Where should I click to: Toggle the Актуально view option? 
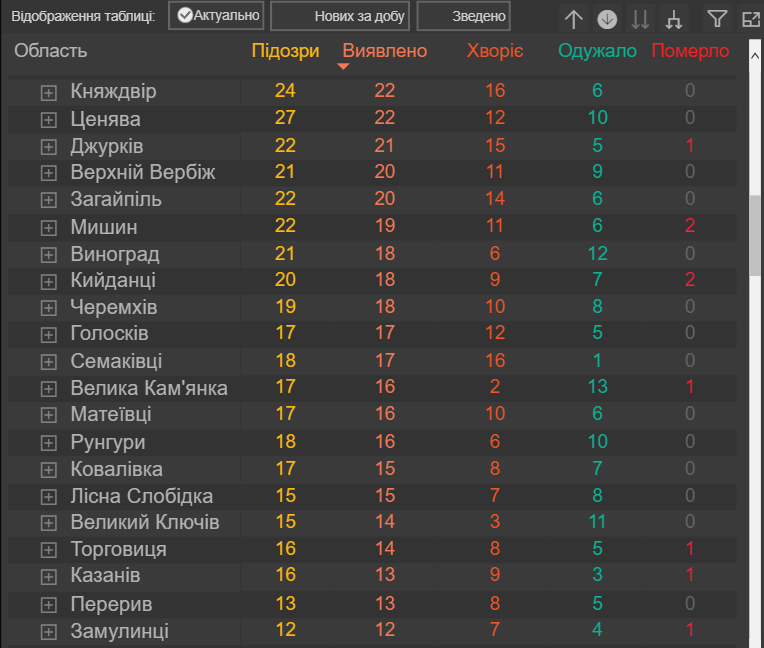click(x=216, y=16)
